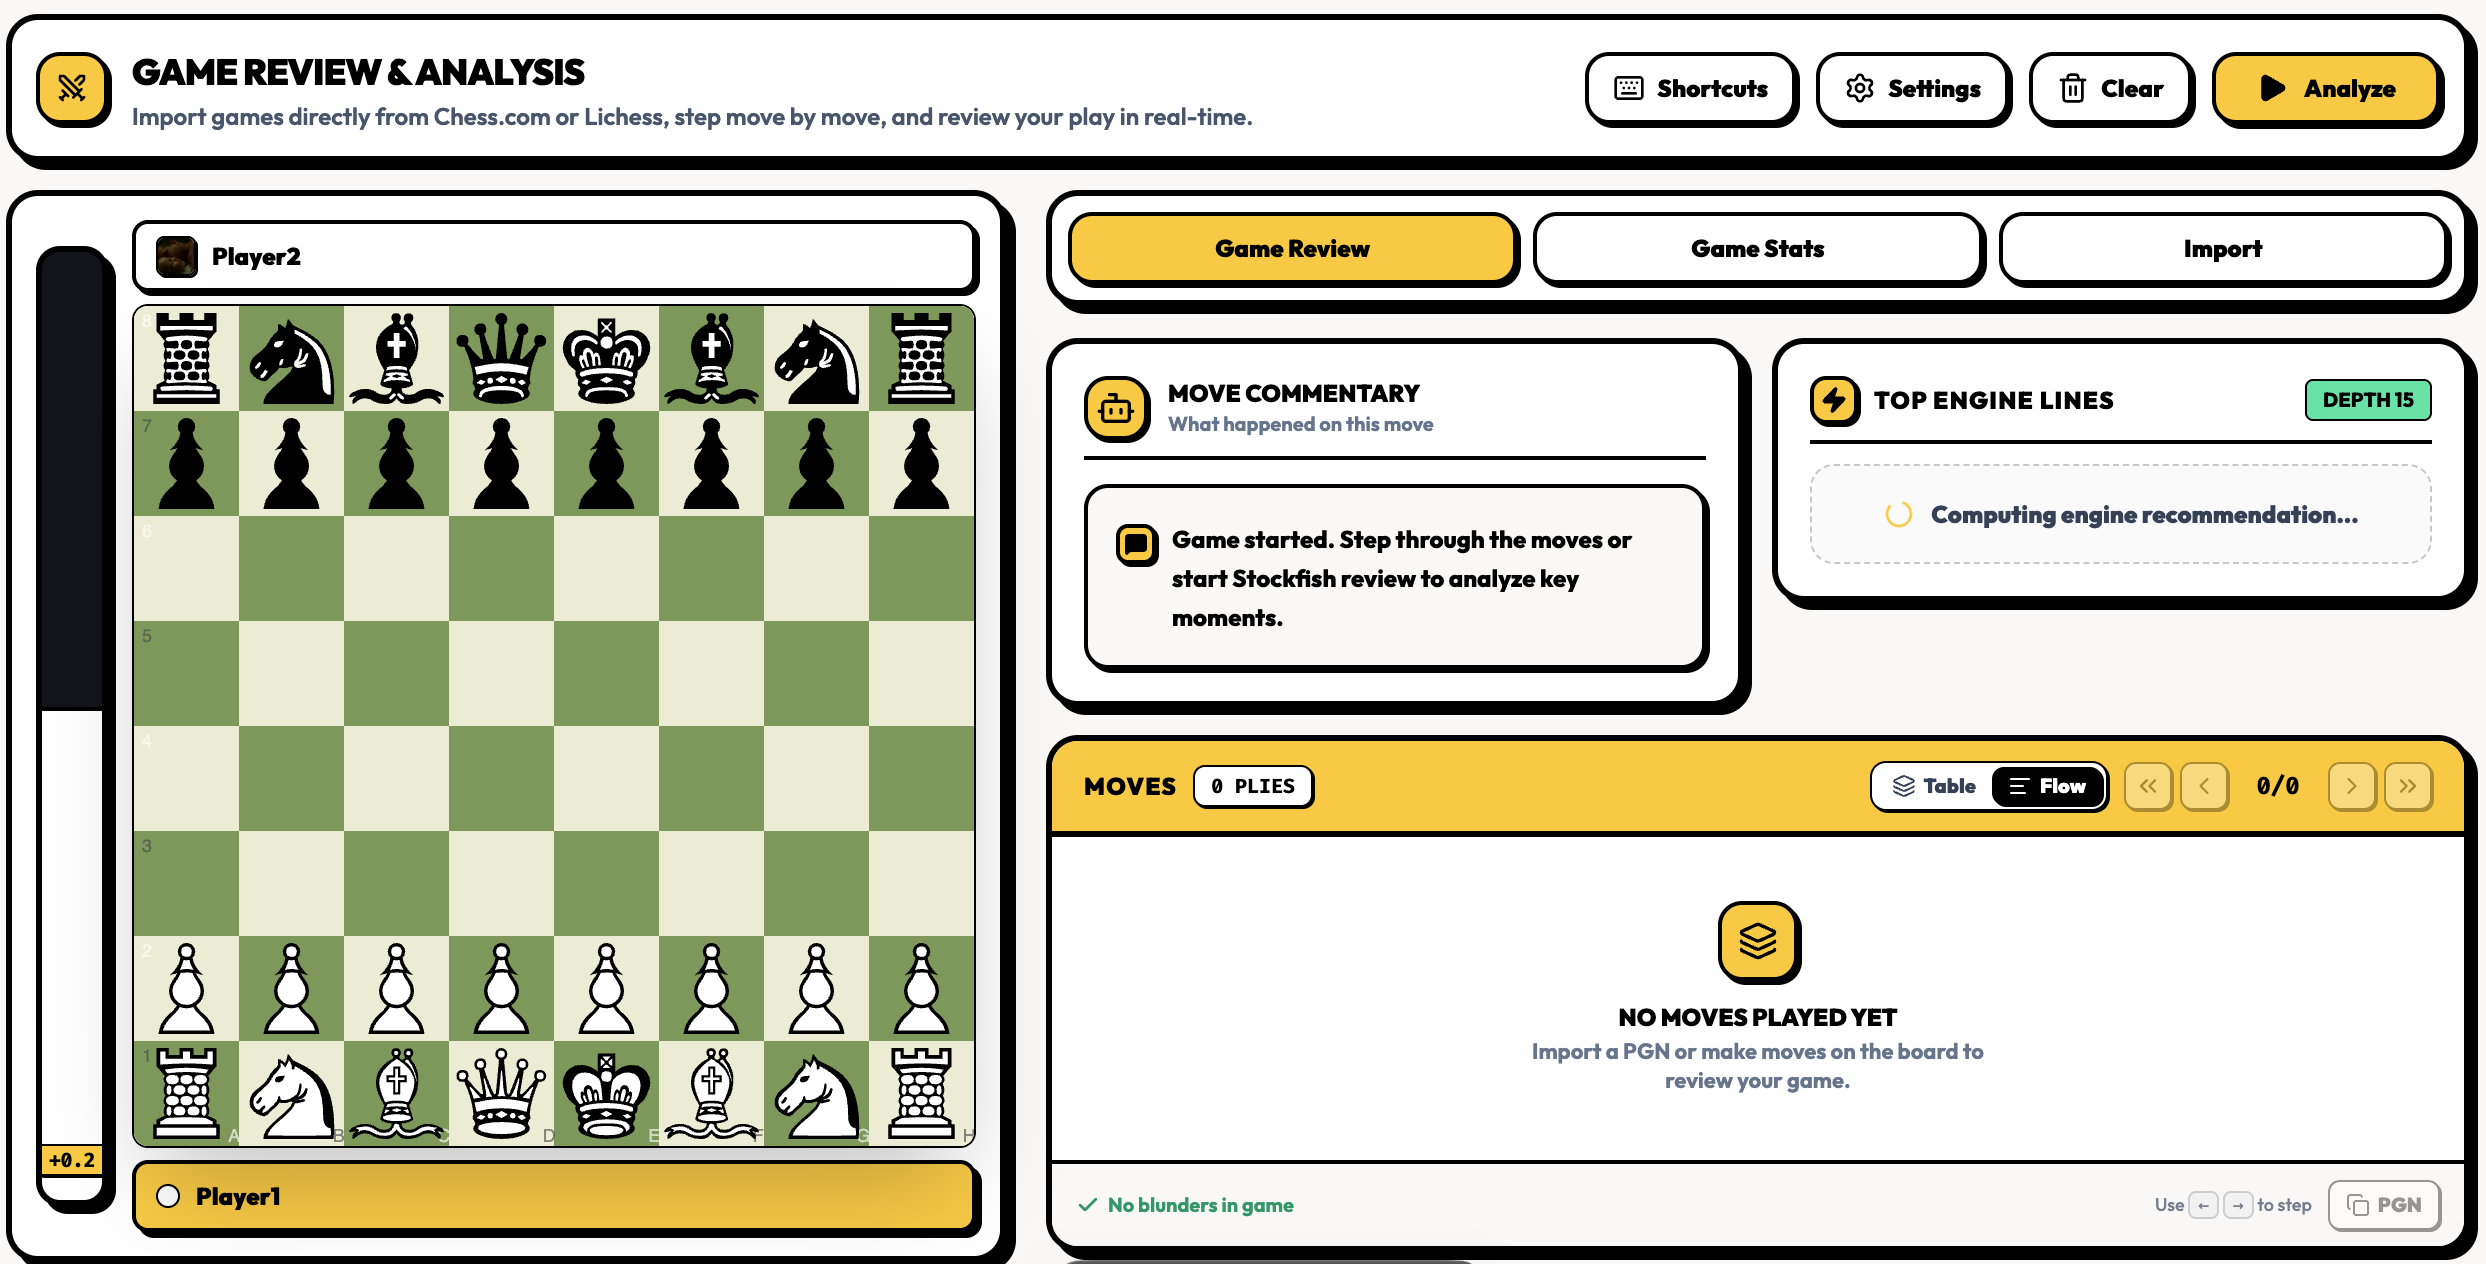Select the white knight on g1
Image resolution: width=2486 pixels, height=1264 pixels.
[x=816, y=1093]
